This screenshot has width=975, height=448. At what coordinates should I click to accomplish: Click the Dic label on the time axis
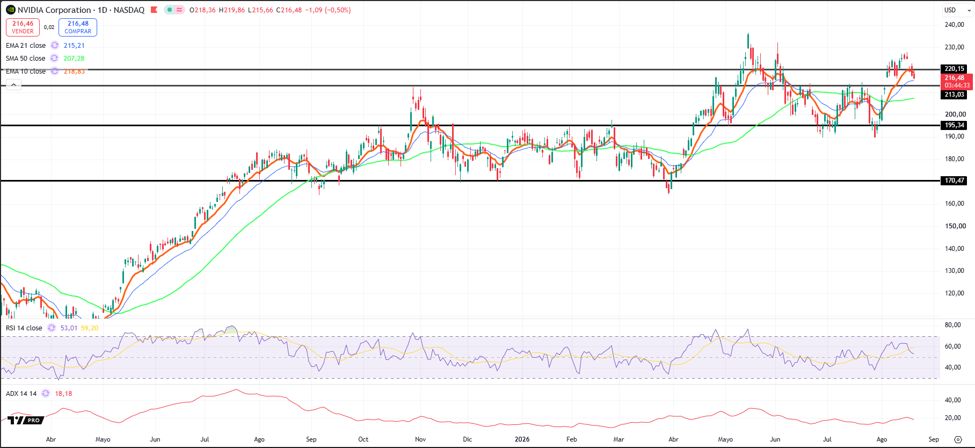click(466, 439)
